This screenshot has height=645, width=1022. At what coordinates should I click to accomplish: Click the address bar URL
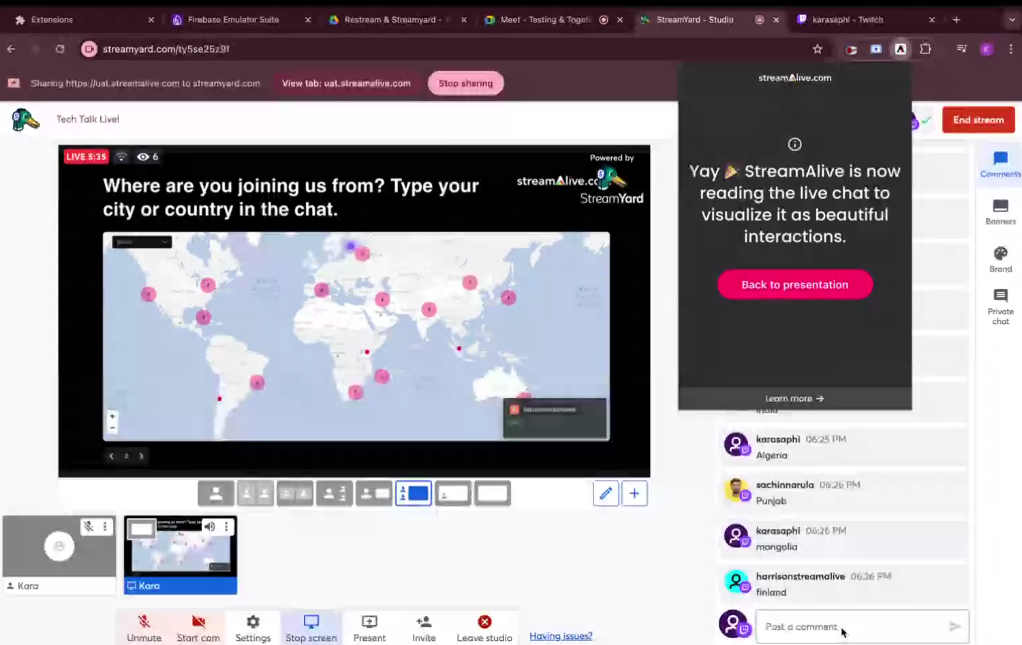[166, 49]
